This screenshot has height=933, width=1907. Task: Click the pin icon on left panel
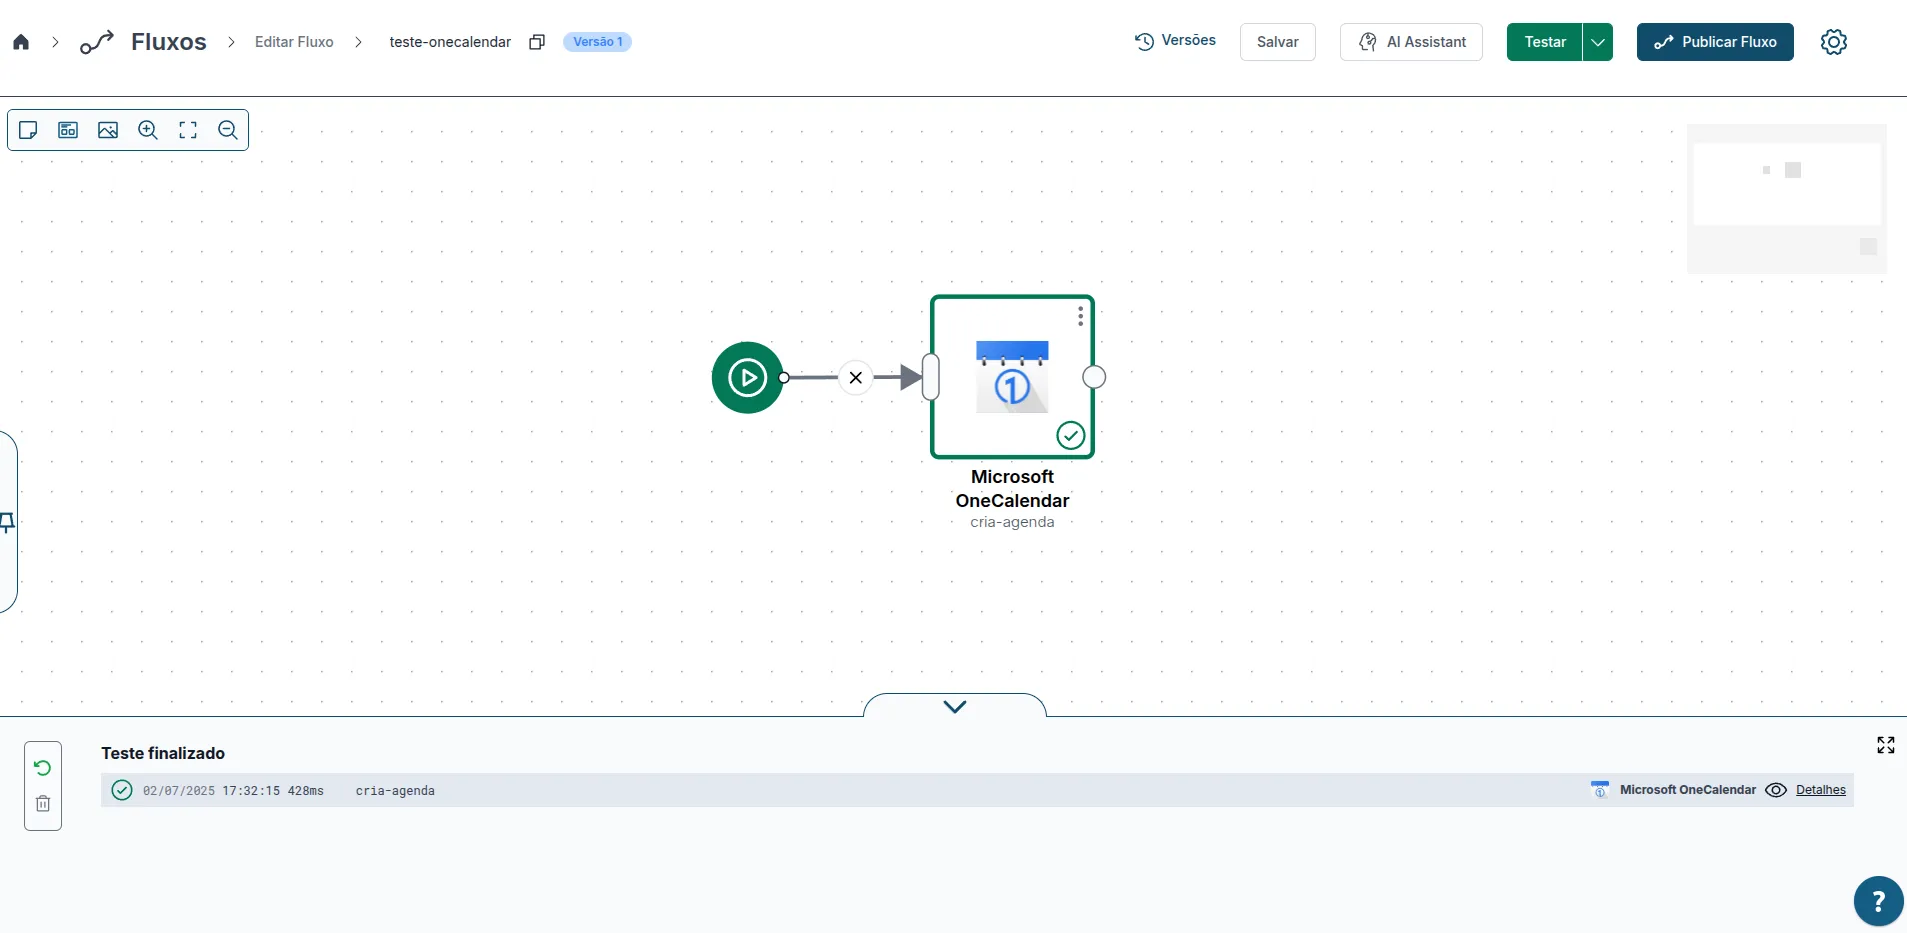[x=7, y=522]
